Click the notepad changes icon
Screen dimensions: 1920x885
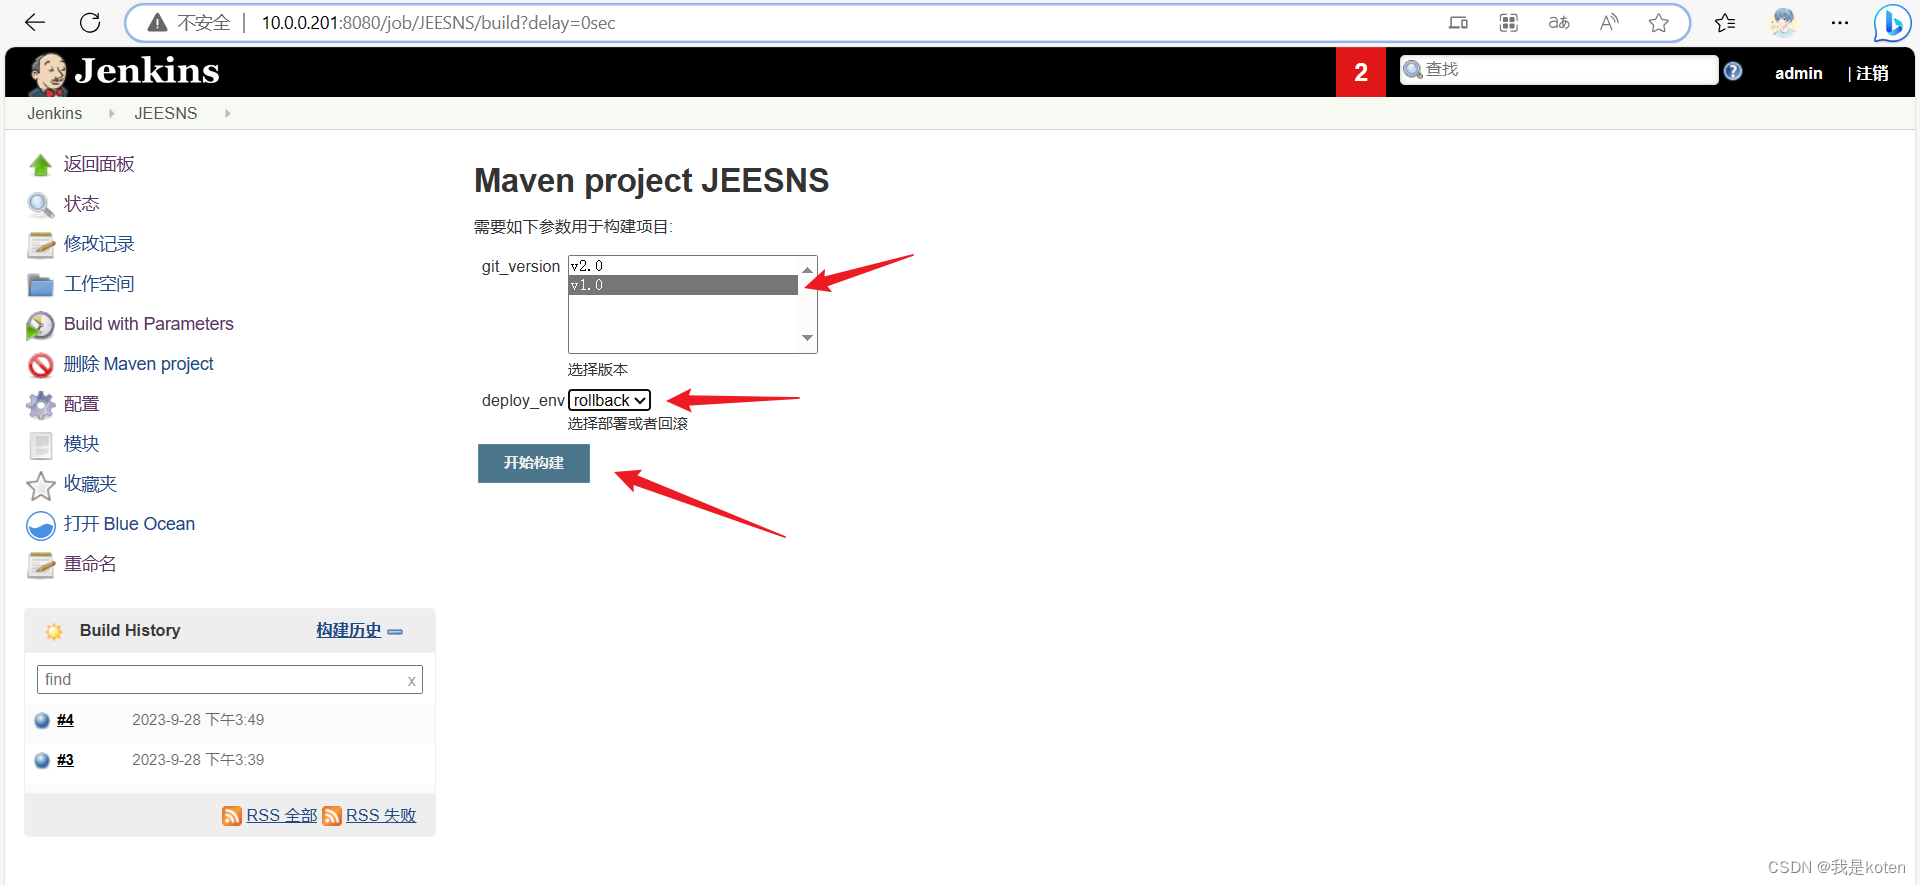point(41,245)
